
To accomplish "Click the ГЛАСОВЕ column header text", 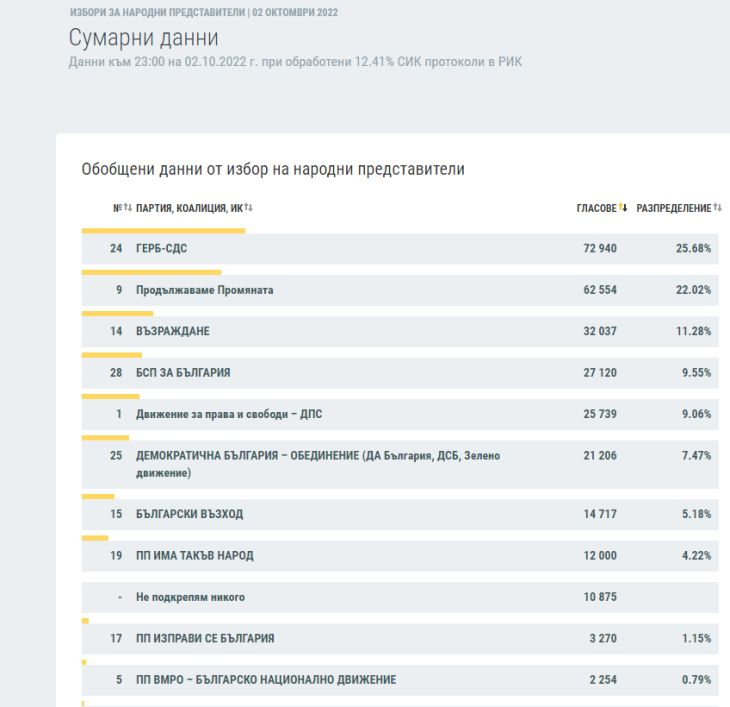I will [x=597, y=208].
